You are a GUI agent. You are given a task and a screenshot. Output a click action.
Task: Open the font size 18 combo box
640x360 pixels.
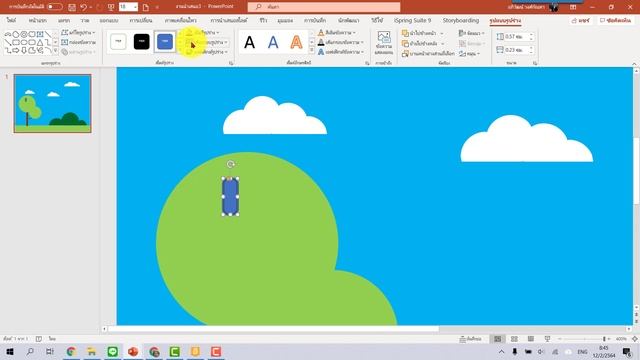128,7
